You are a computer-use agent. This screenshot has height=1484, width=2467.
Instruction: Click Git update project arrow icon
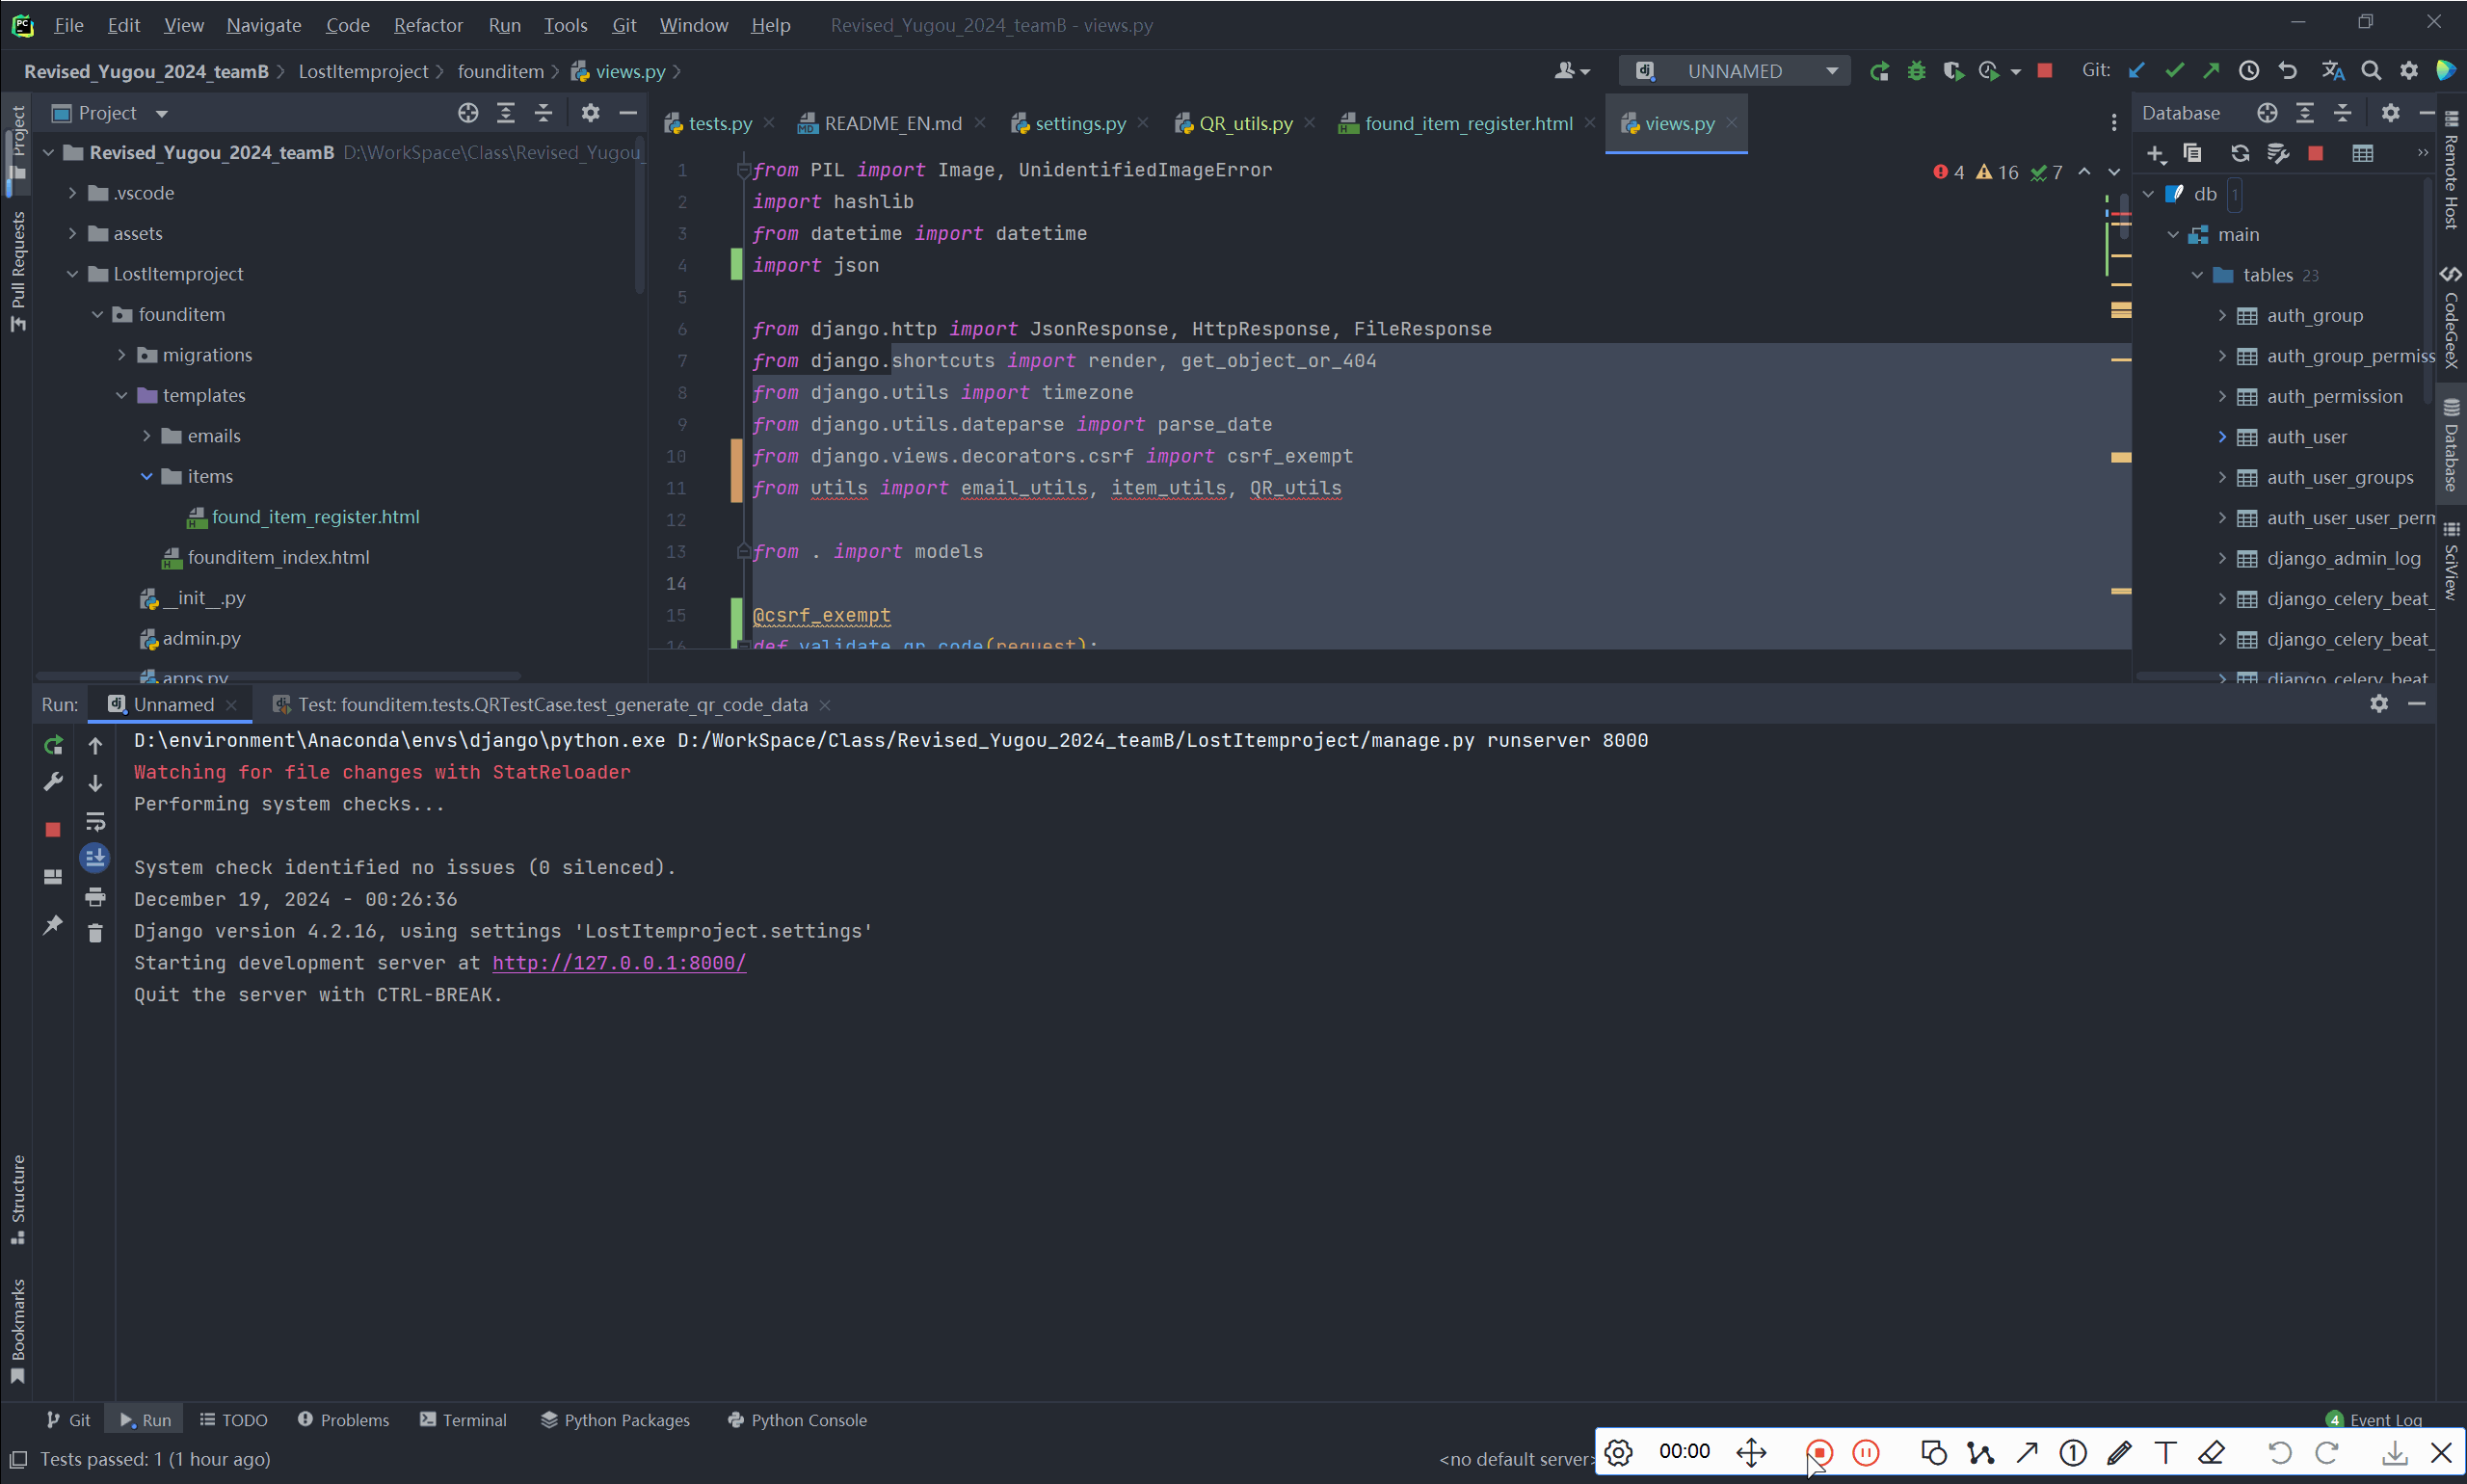click(x=2136, y=71)
